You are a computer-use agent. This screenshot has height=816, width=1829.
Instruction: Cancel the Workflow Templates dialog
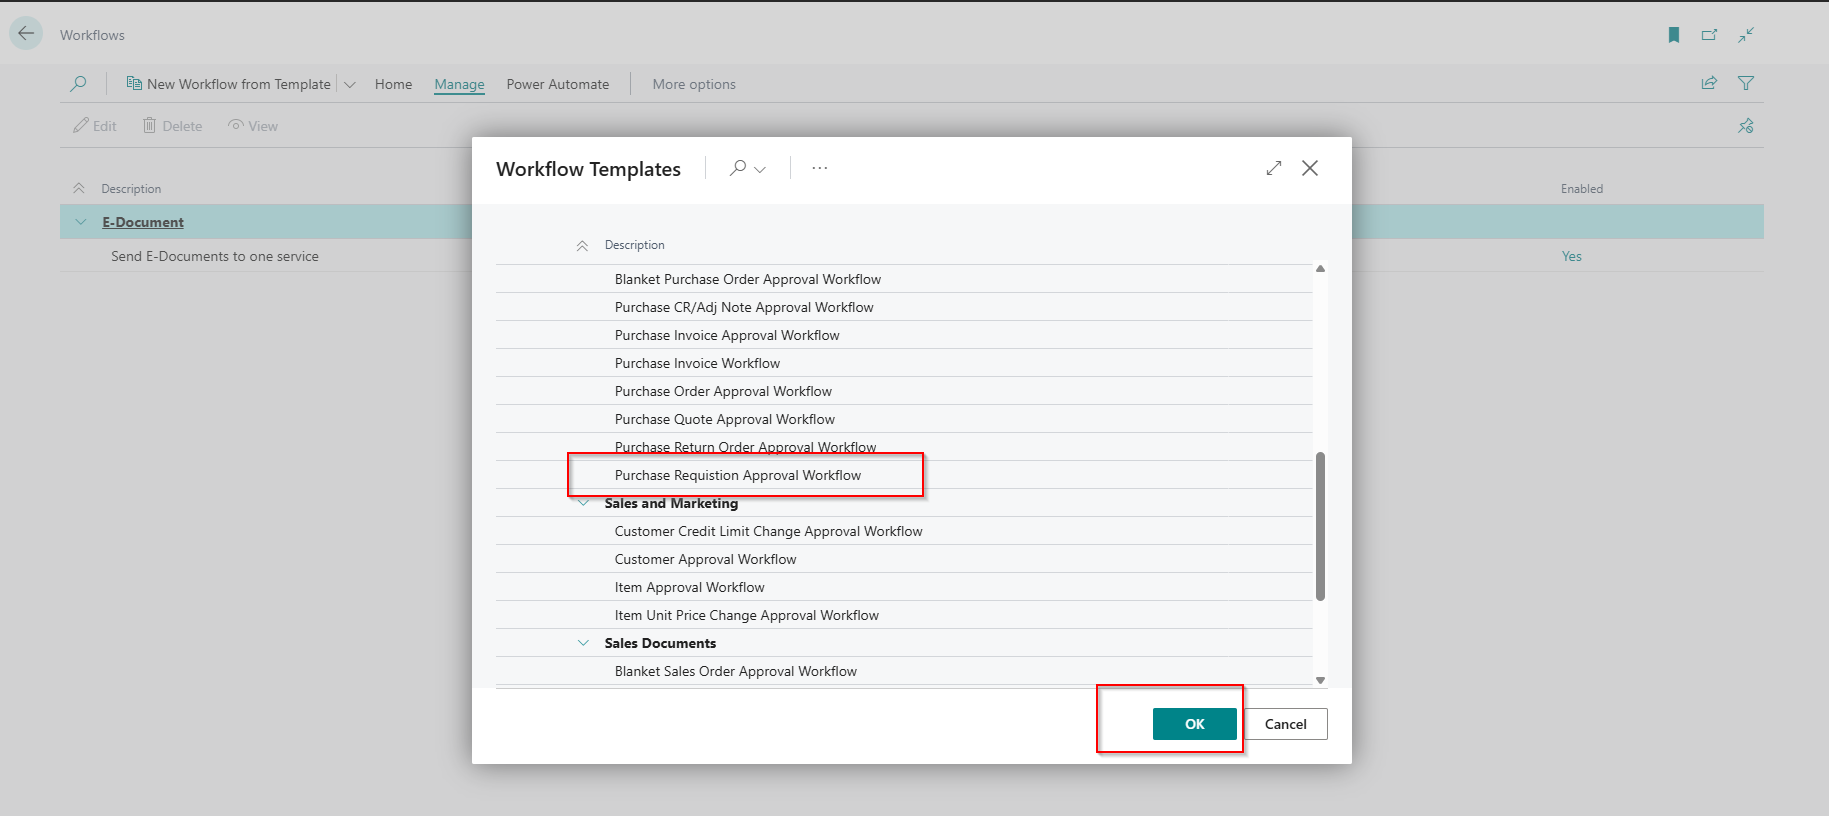(x=1285, y=724)
